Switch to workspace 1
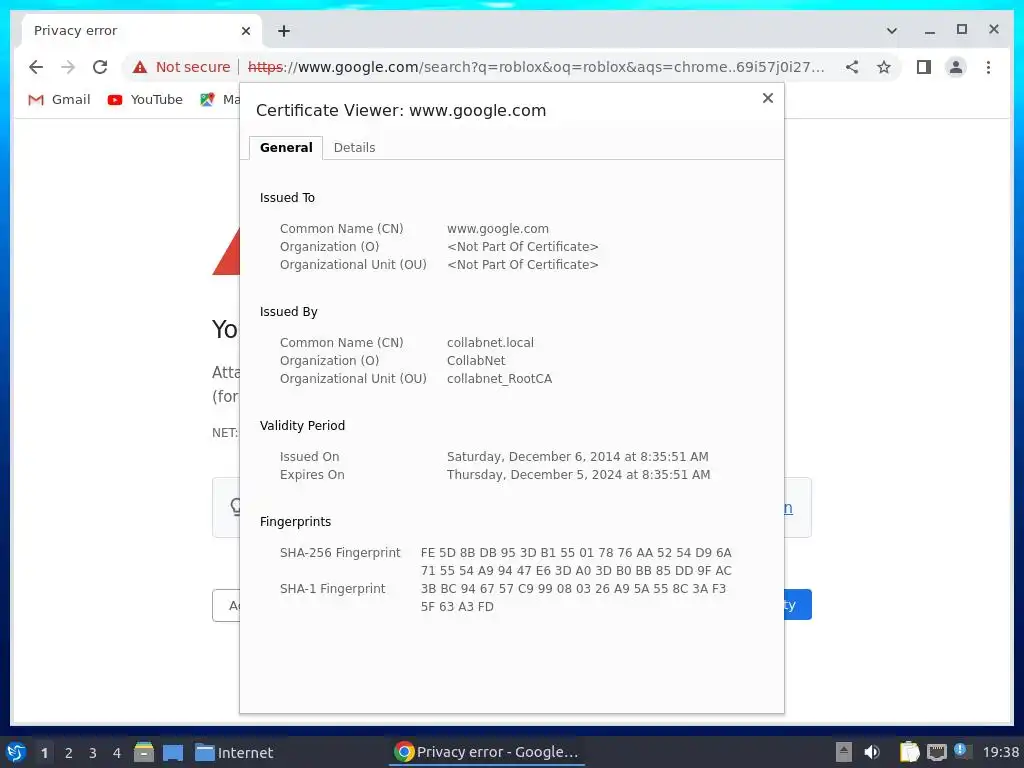Viewport: 1024px width, 768px height. (x=44, y=753)
